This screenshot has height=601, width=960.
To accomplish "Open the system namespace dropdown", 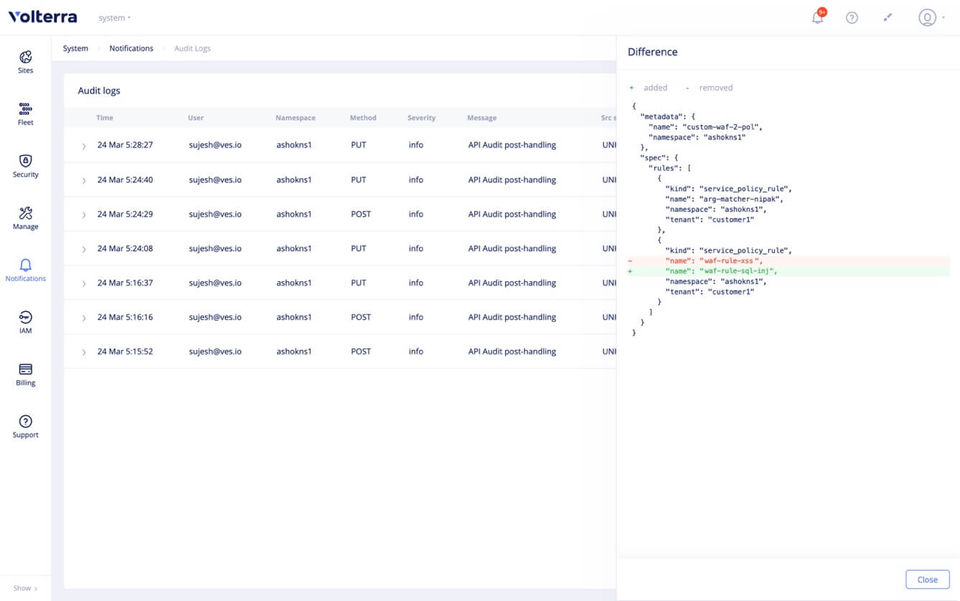I will 114,18.
